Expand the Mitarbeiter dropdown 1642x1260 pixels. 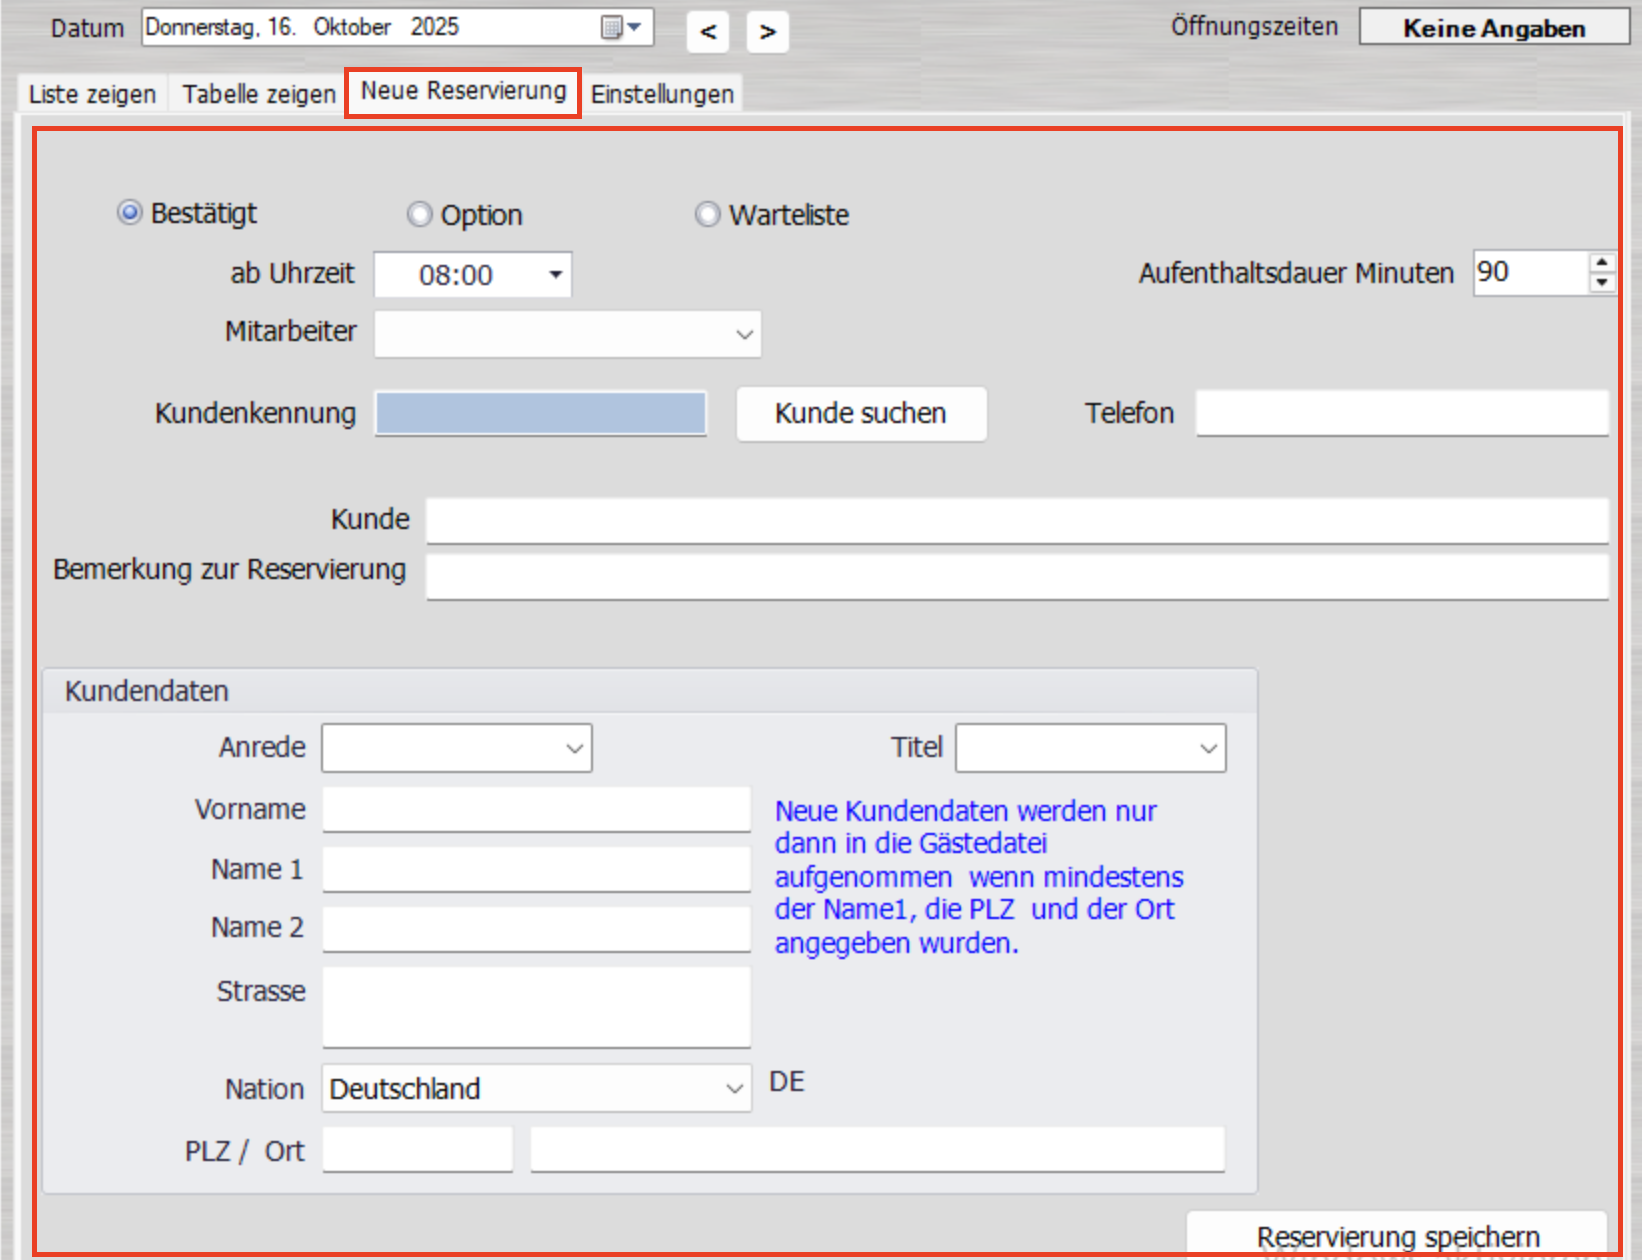pyautogui.click(x=743, y=335)
